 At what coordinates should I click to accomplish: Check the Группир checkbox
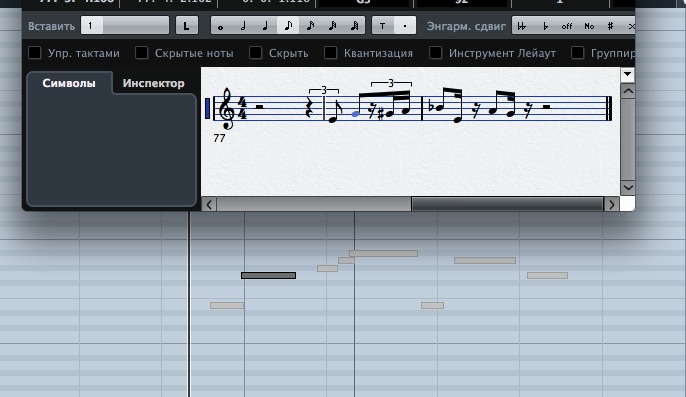(x=578, y=53)
